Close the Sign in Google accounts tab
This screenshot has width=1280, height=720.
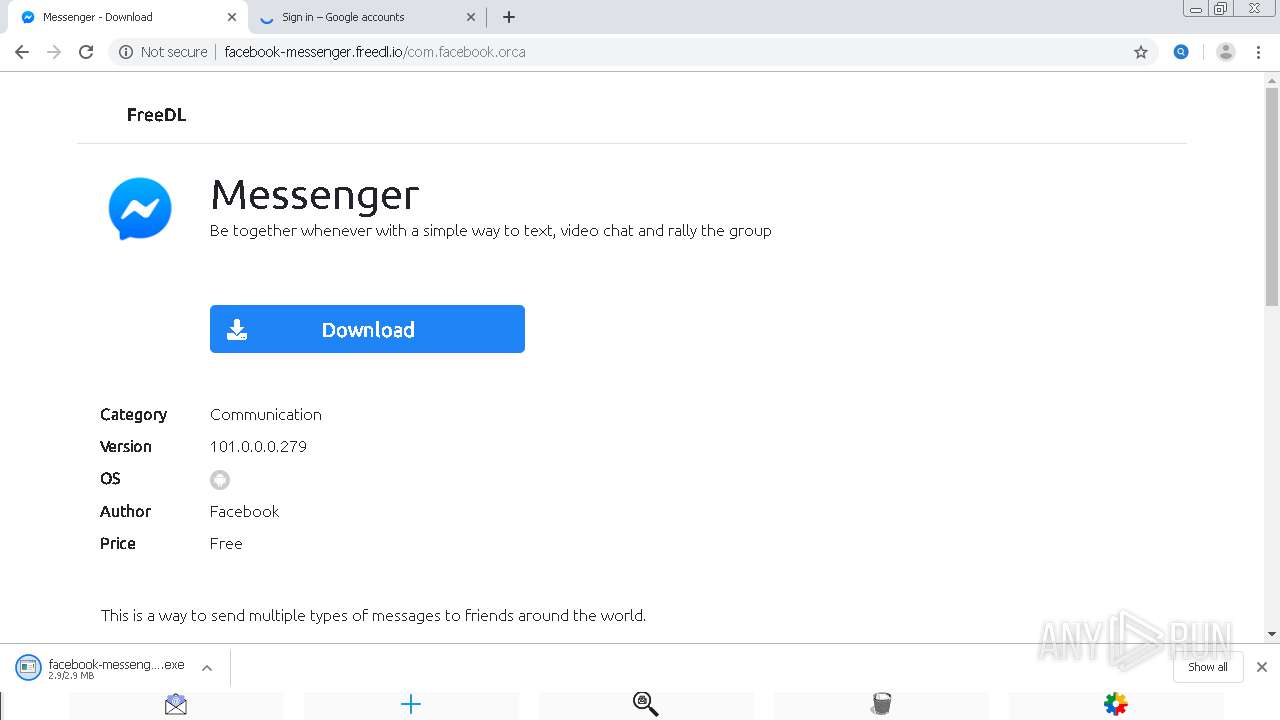click(471, 17)
